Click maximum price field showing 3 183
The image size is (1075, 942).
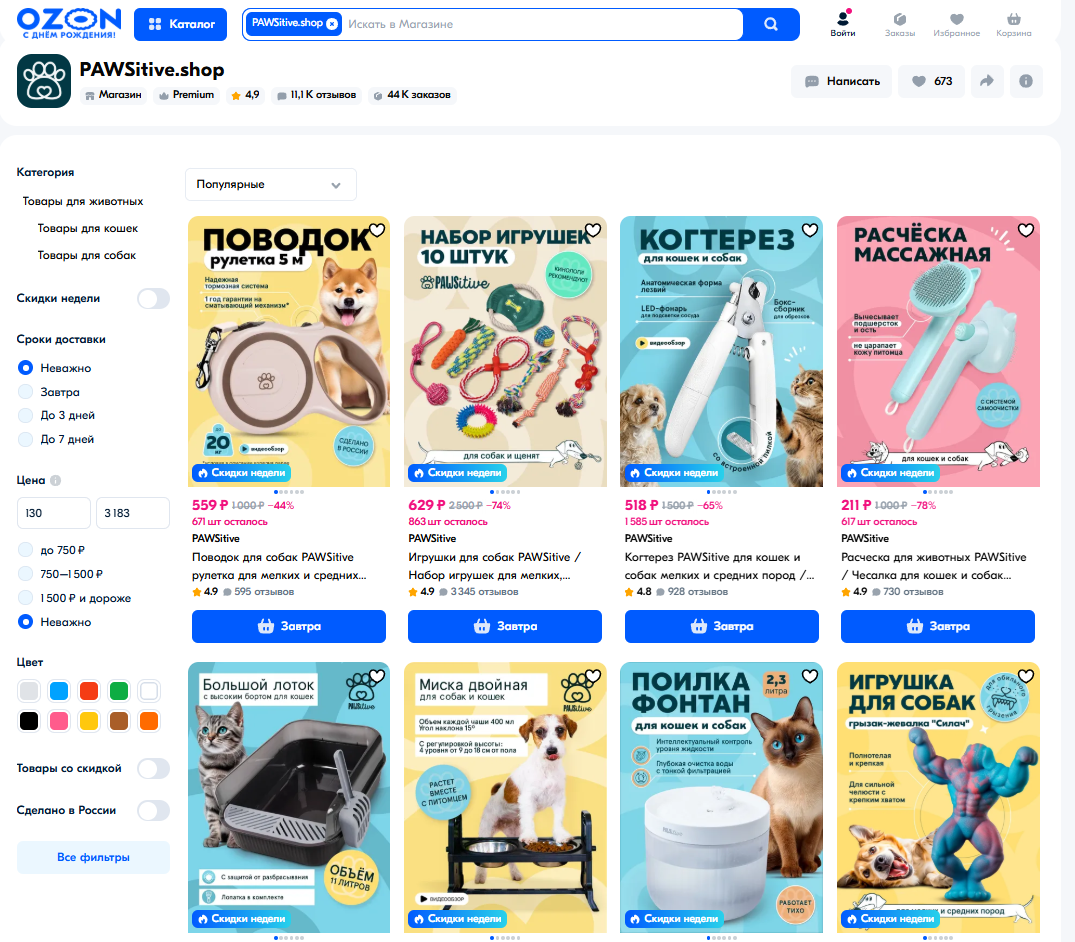tap(132, 513)
